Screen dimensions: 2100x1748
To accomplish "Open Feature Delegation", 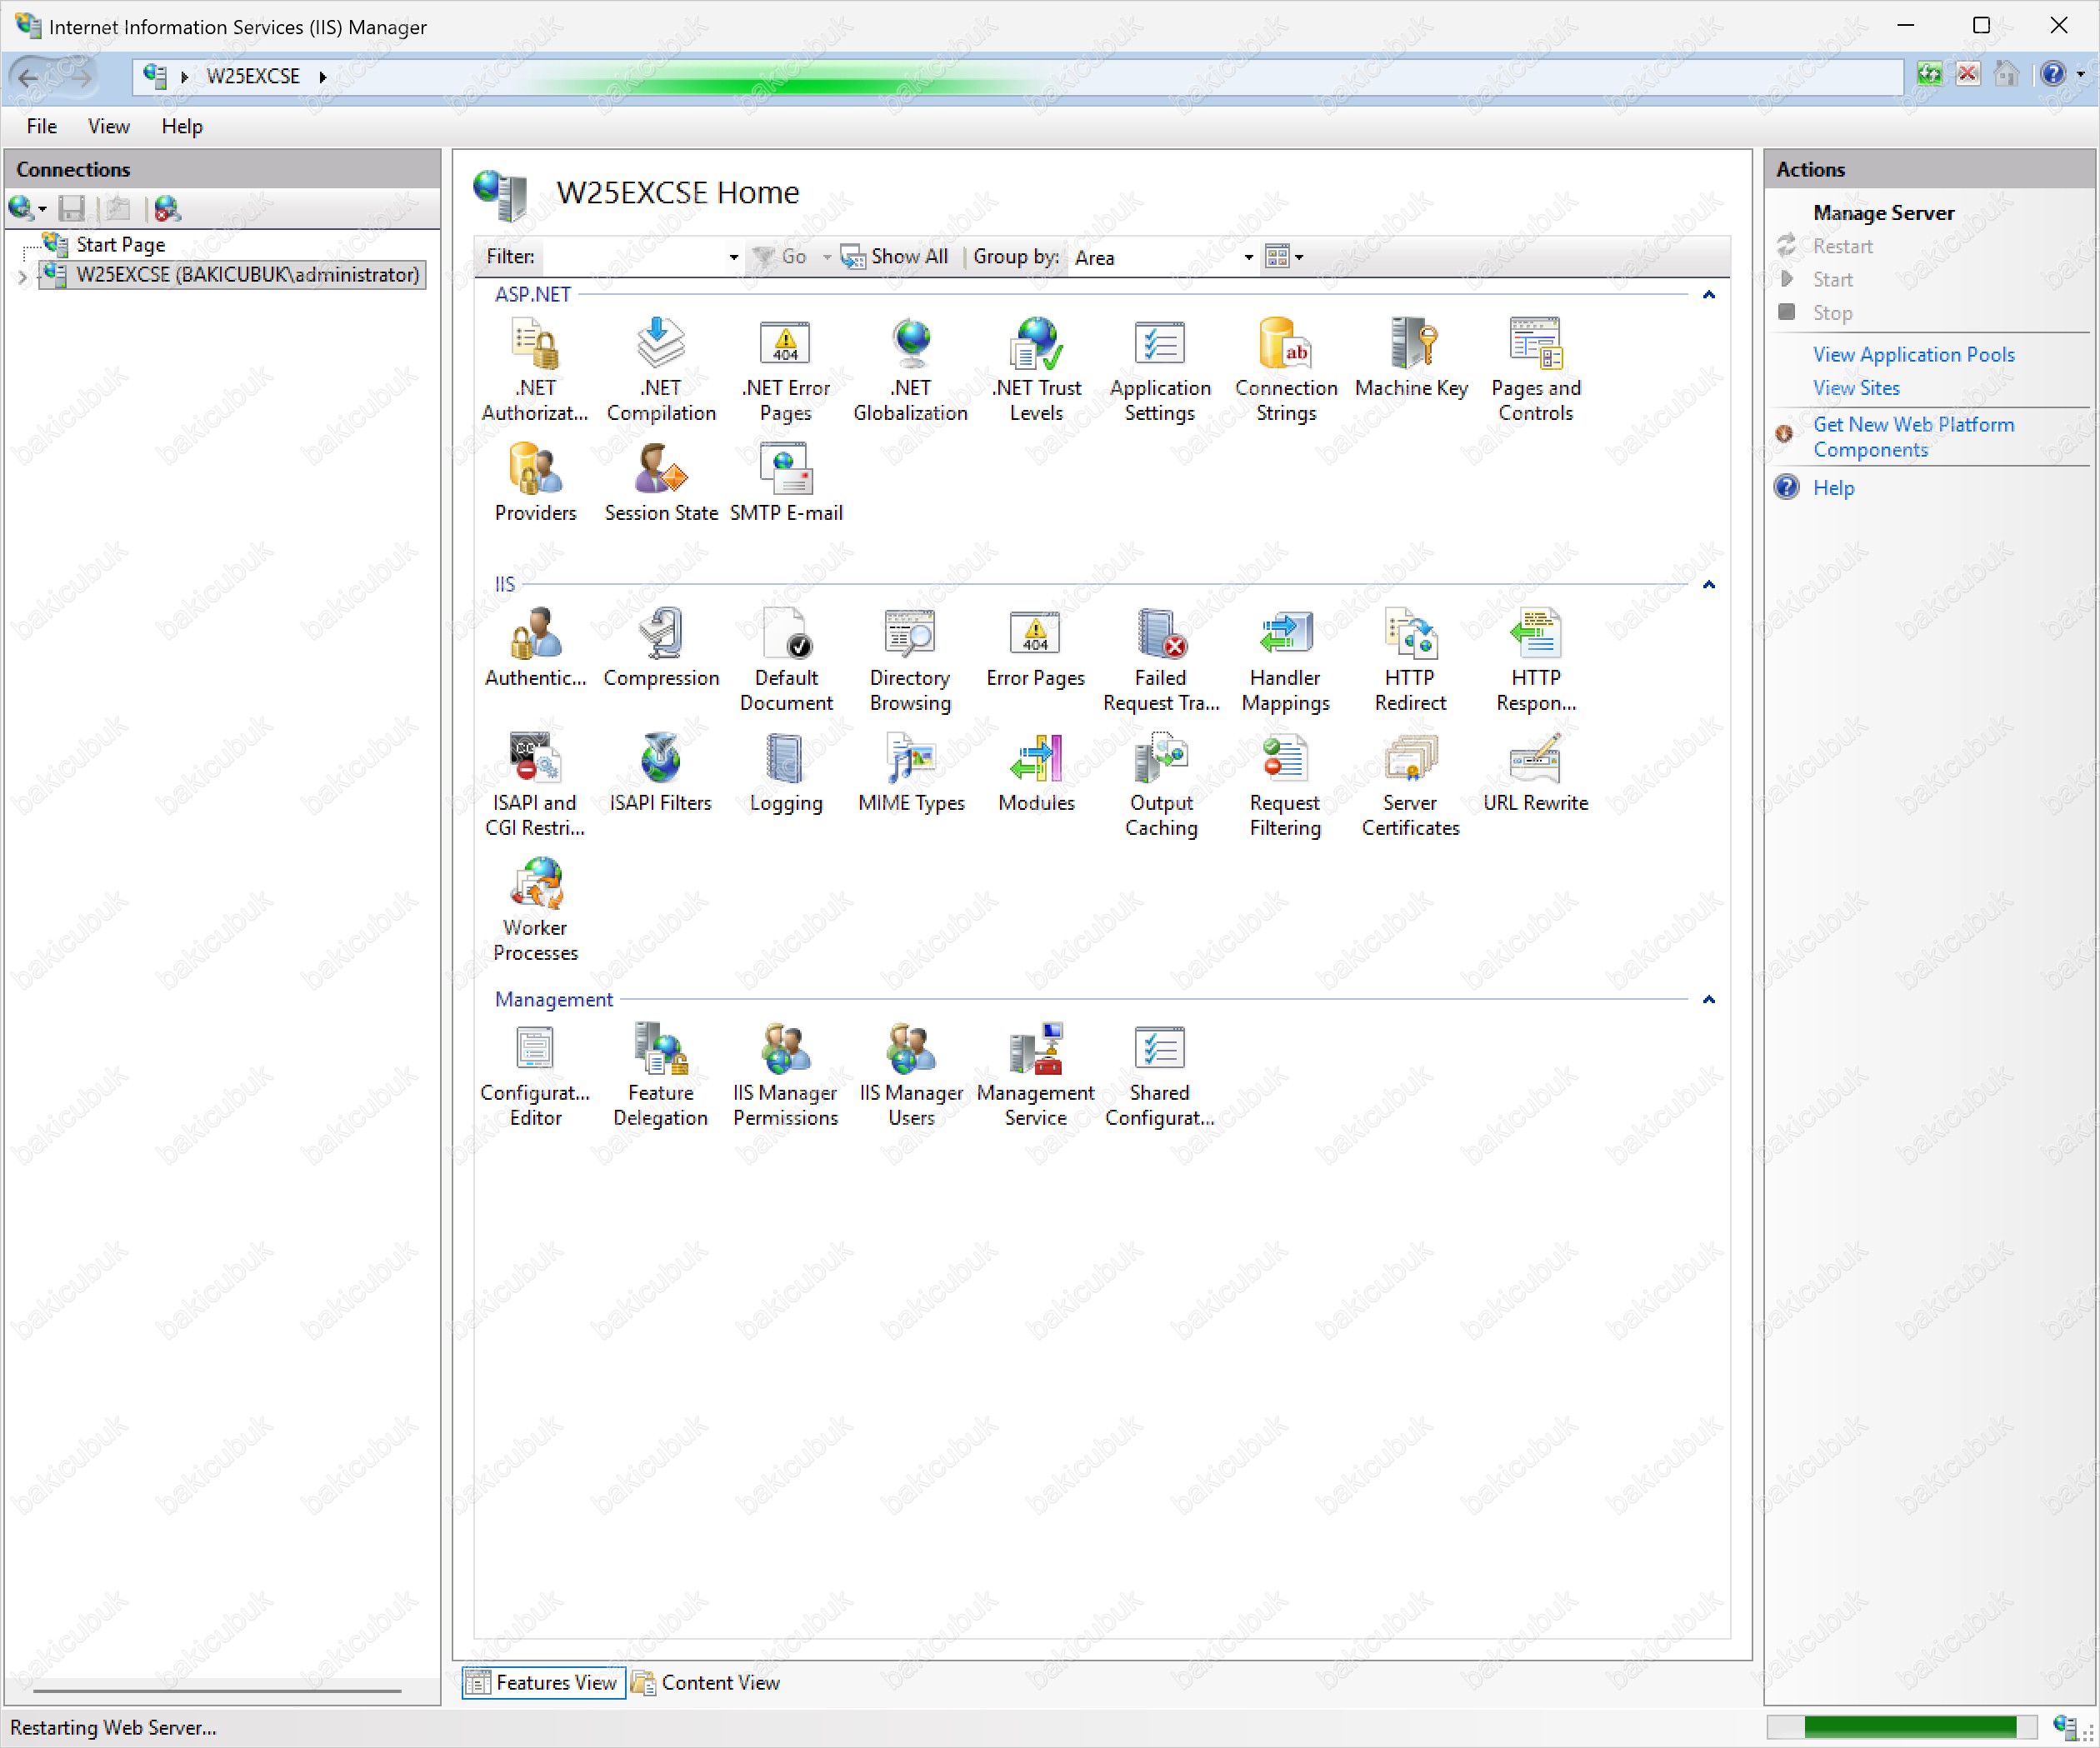I will (x=661, y=1074).
